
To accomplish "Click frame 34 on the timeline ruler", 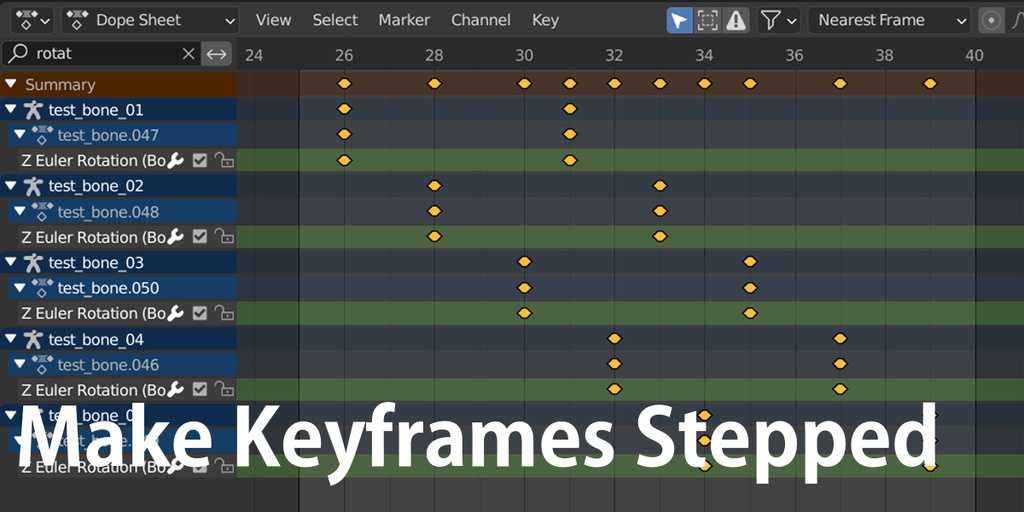I will click(x=704, y=56).
